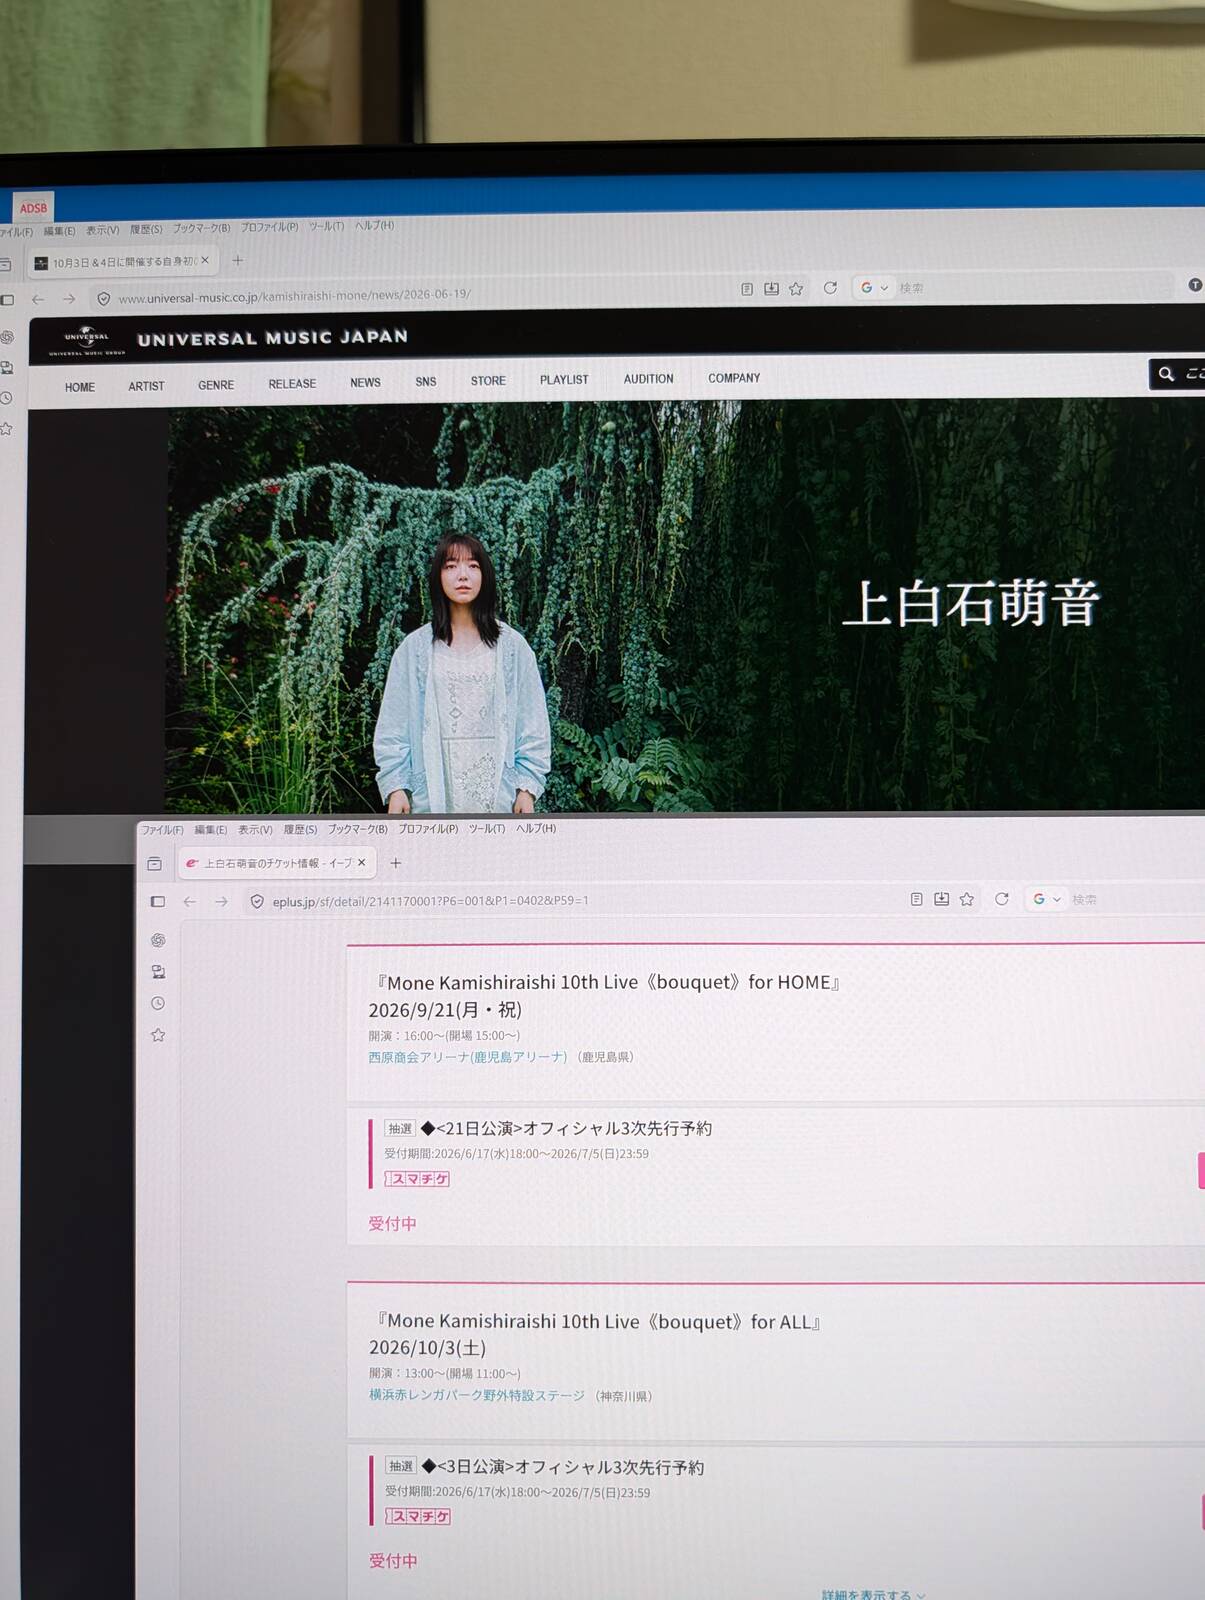Image resolution: width=1205 pixels, height=1600 pixels.
Task: Click ADSB icon at screen top
Action: [33, 208]
